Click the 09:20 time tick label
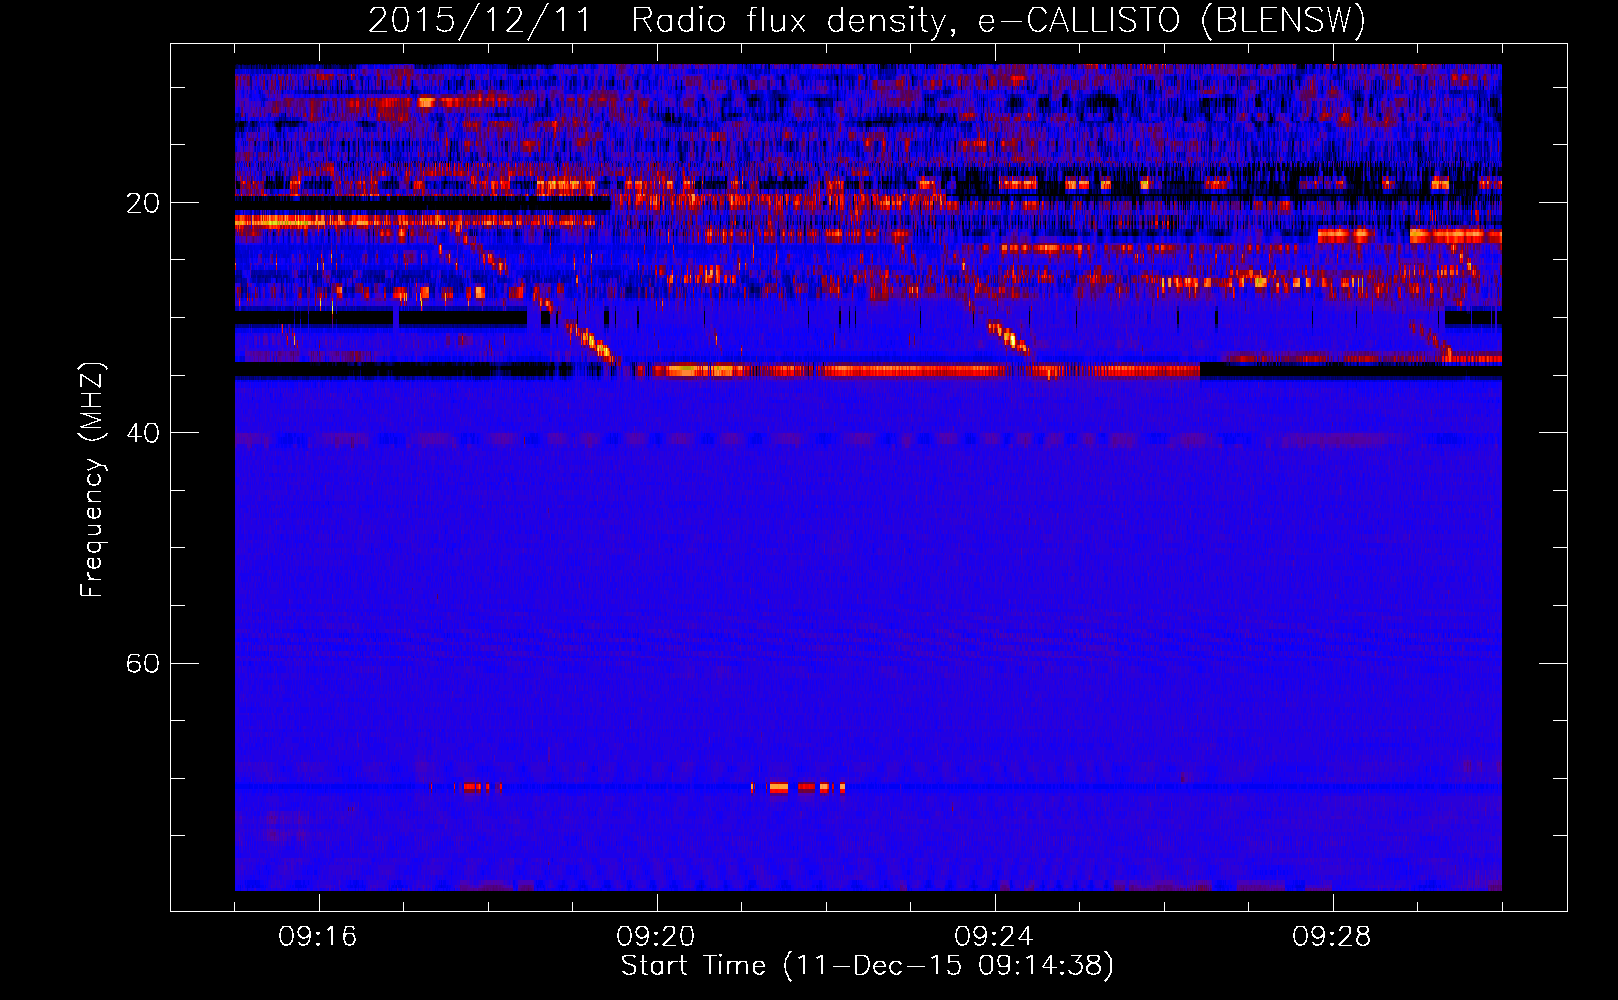 click(656, 937)
